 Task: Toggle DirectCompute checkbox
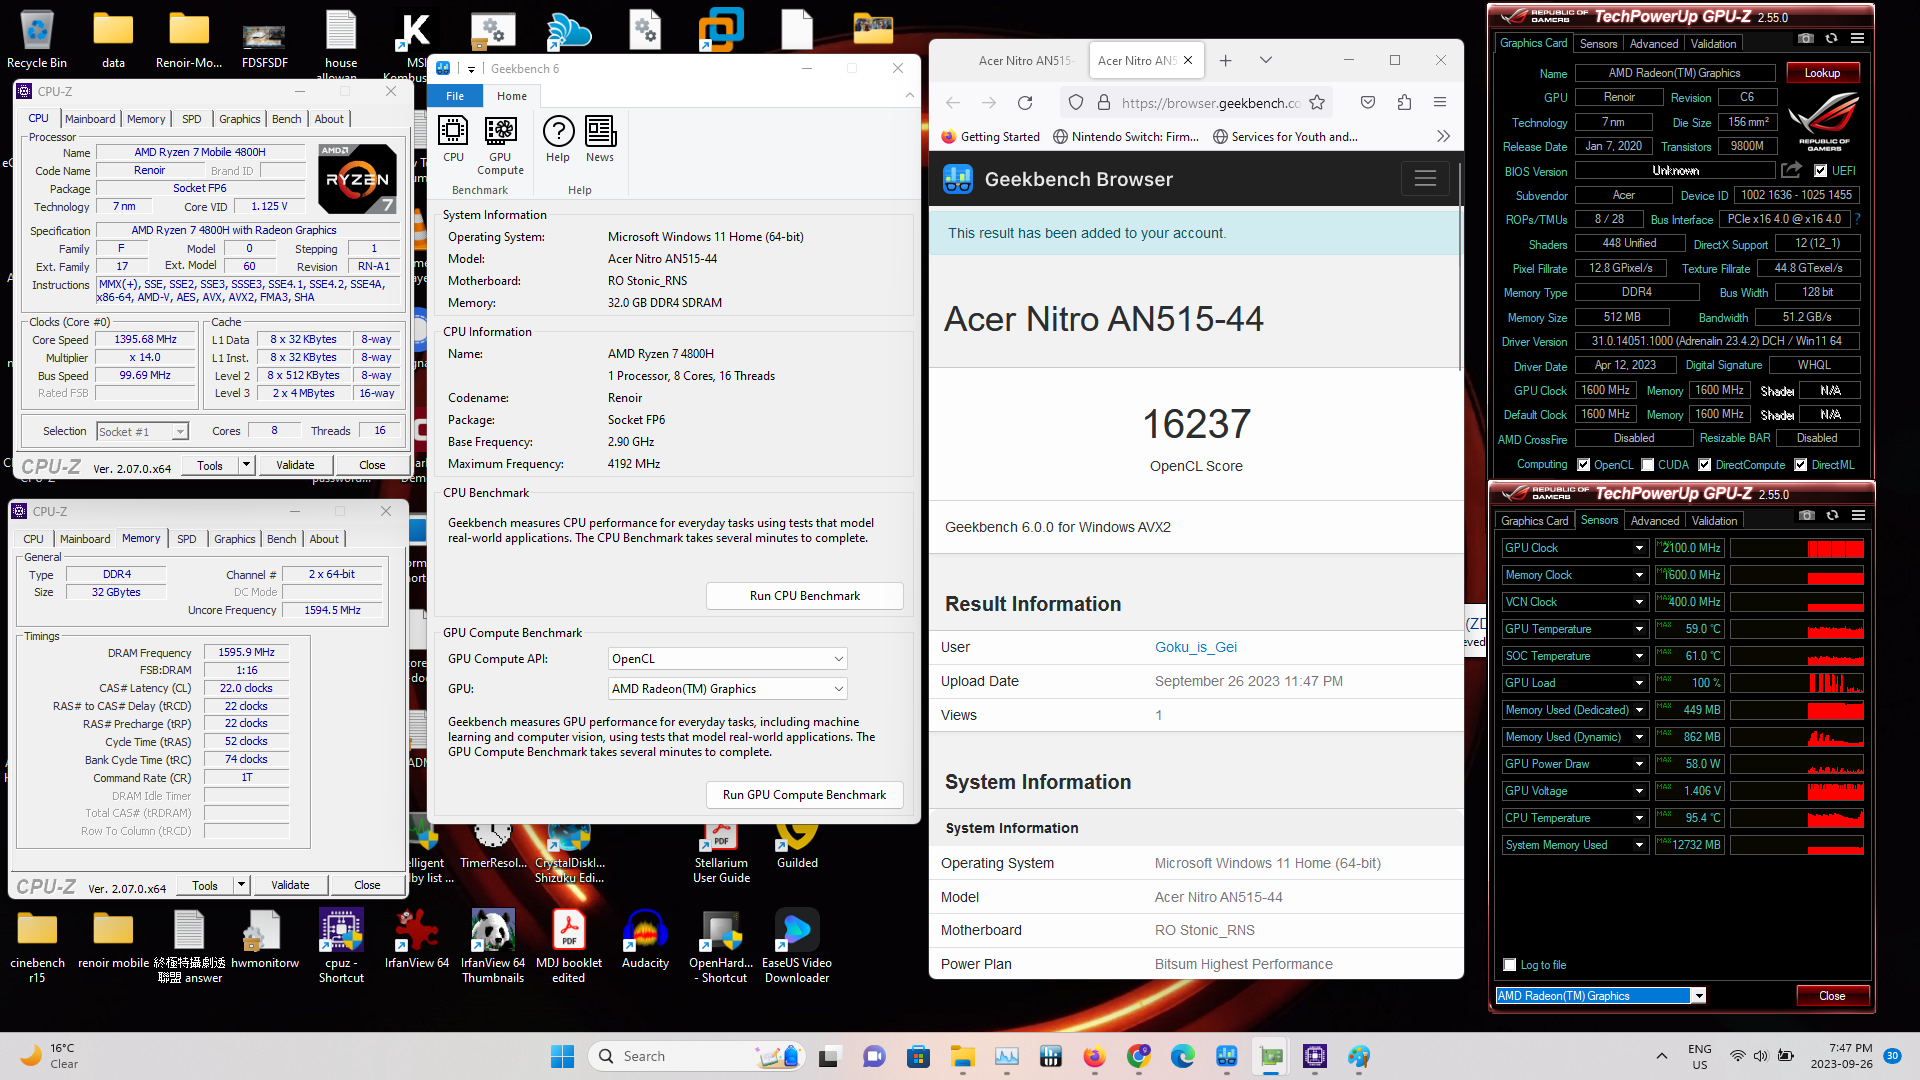[1704, 465]
